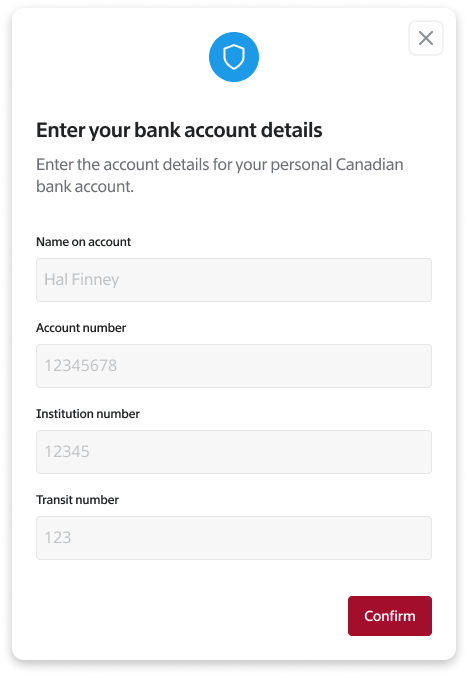Click the word "Confirm" on red button
This screenshot has height=676, width=468.
pyautogui.click(x=390, y=616)
